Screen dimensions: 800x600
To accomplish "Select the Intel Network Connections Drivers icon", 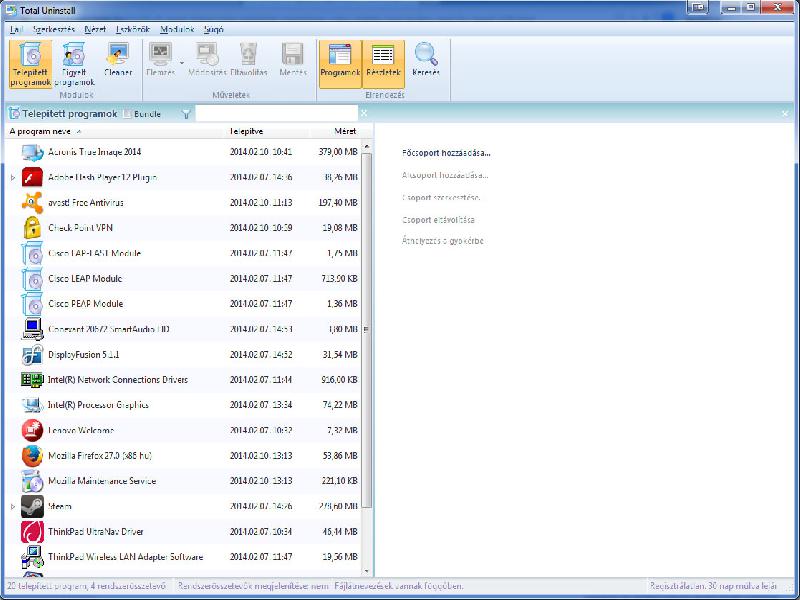I will [32, 380].
